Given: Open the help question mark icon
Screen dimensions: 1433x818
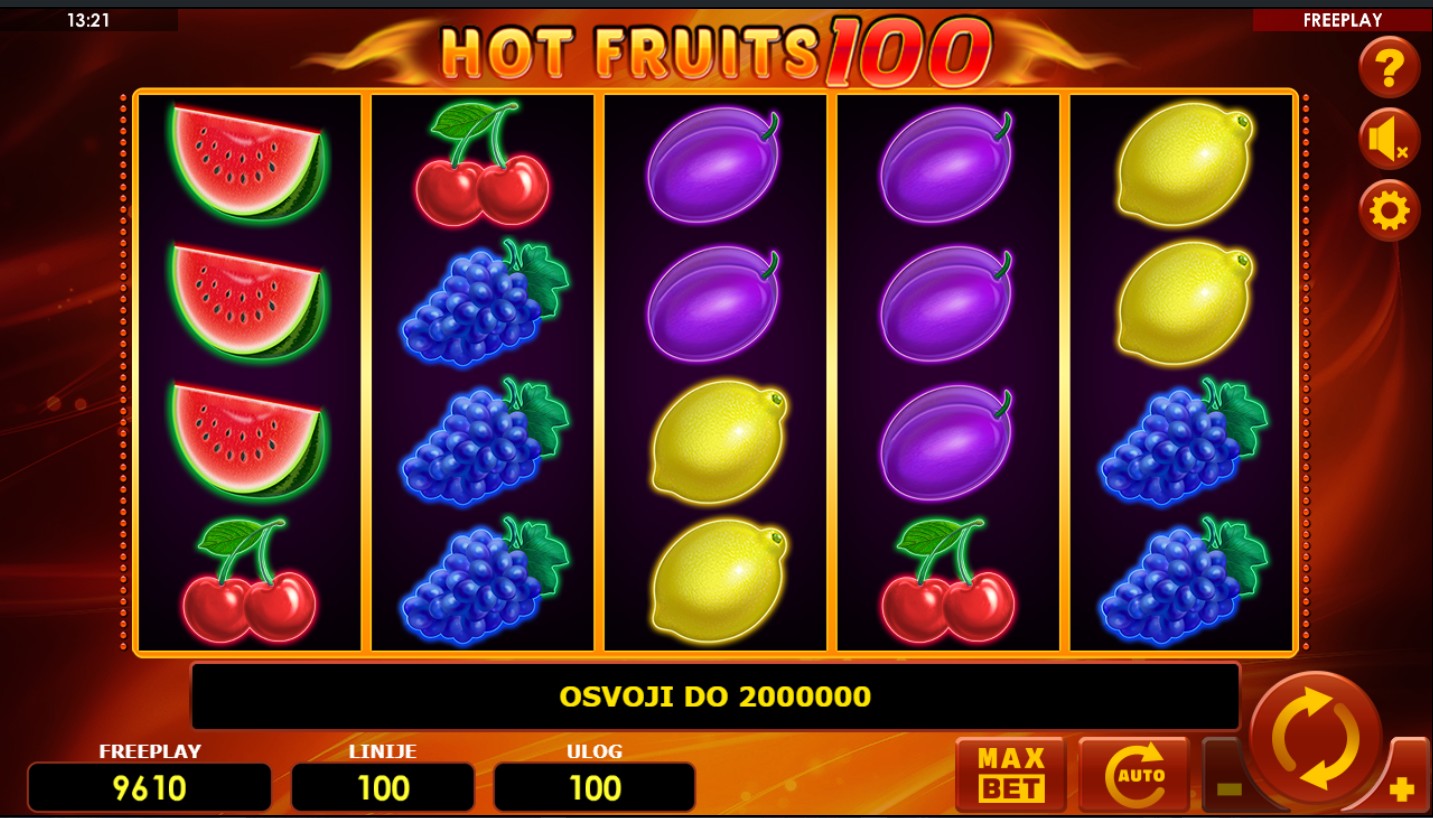Looking at the screenshot, I should pyautogui.click(x=1389, y=68).
